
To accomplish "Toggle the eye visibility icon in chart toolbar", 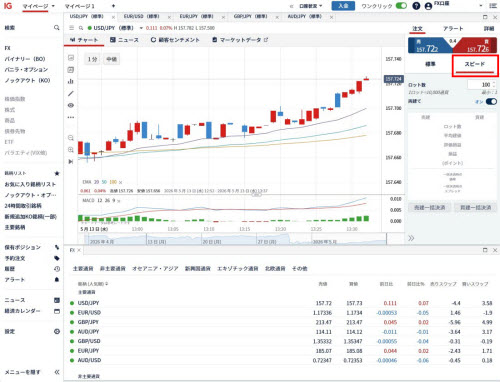I will pos(71,105).
